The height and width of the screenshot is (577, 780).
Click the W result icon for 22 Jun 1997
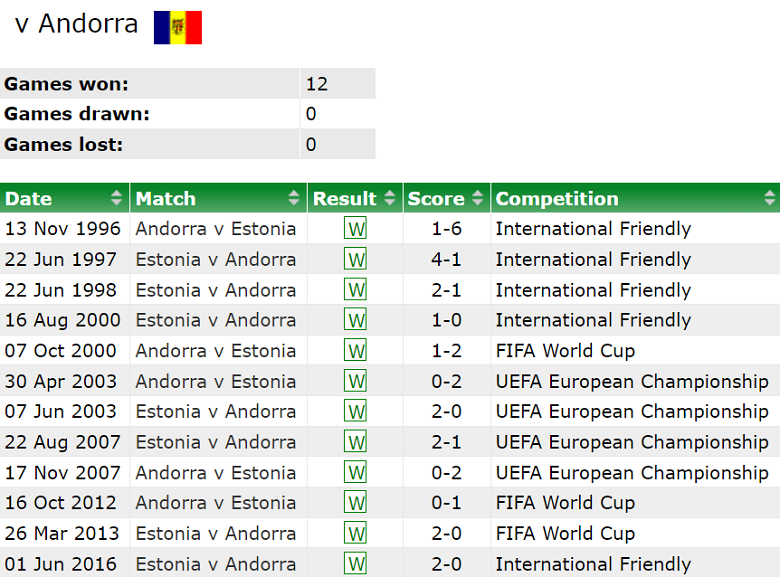coord(355,259)
